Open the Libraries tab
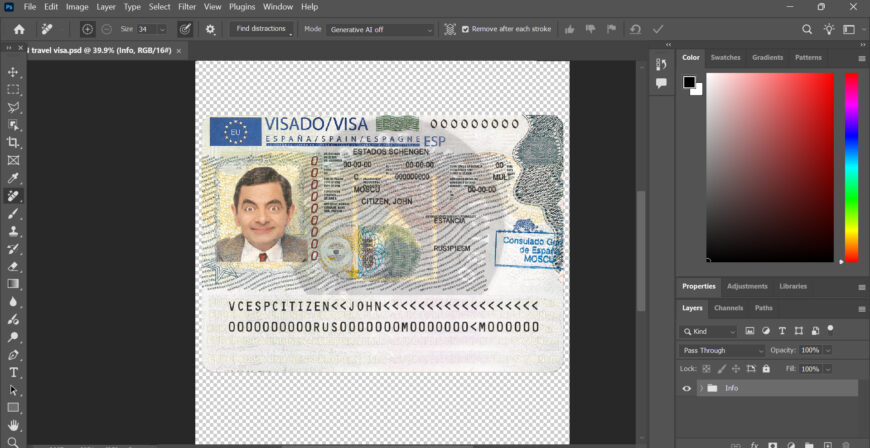 click(793, 286)
